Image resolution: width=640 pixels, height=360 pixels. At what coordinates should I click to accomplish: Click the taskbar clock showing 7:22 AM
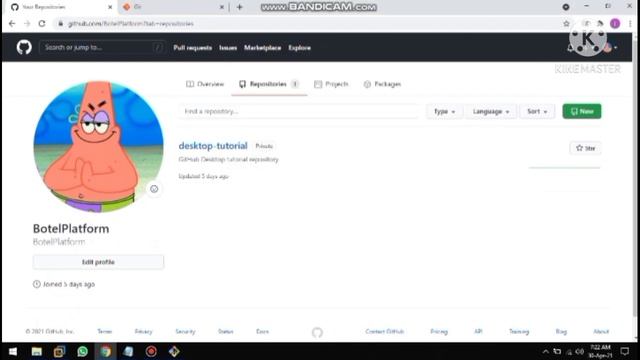click(x=600, y=351)
